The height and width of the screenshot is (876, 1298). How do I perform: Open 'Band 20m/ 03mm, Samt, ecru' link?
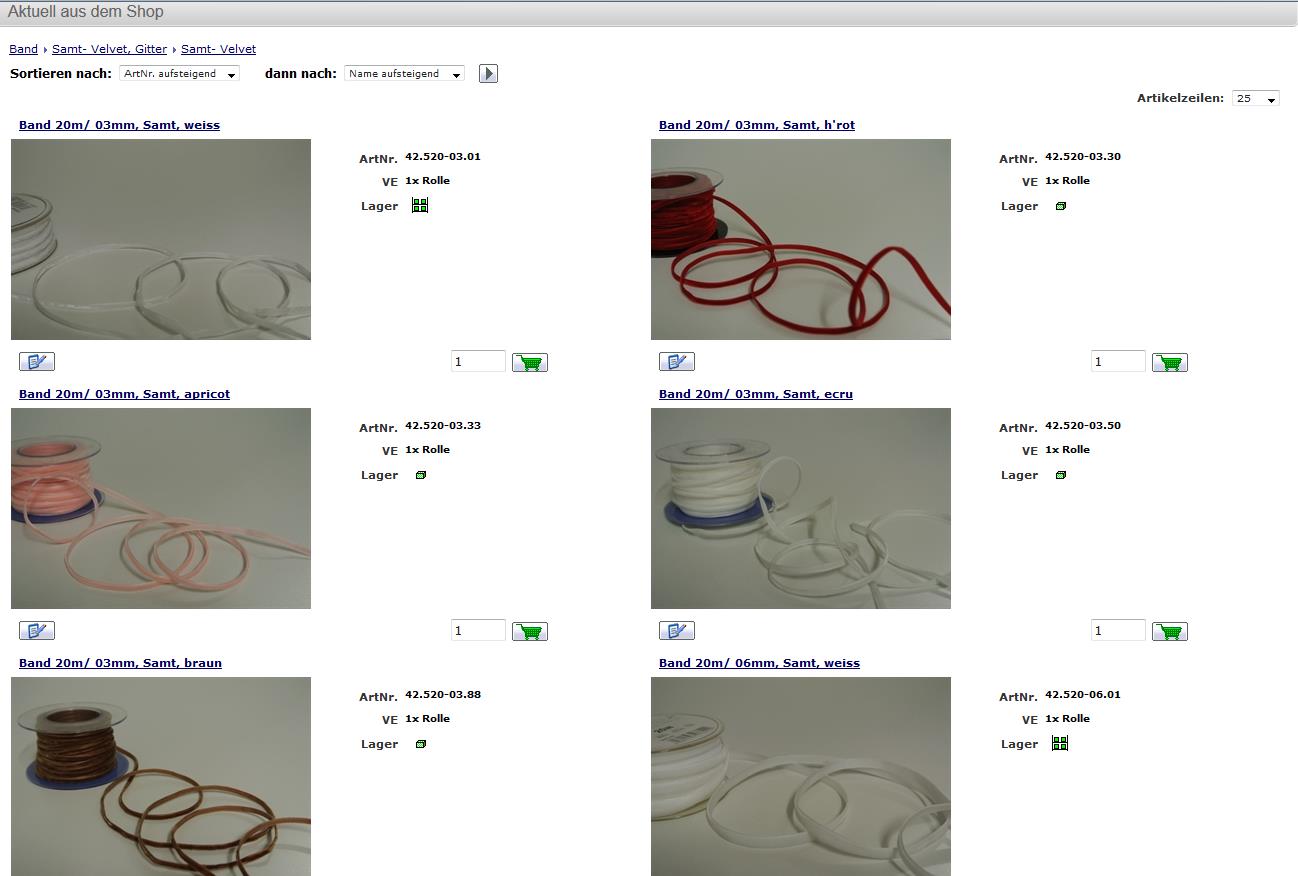756,394
